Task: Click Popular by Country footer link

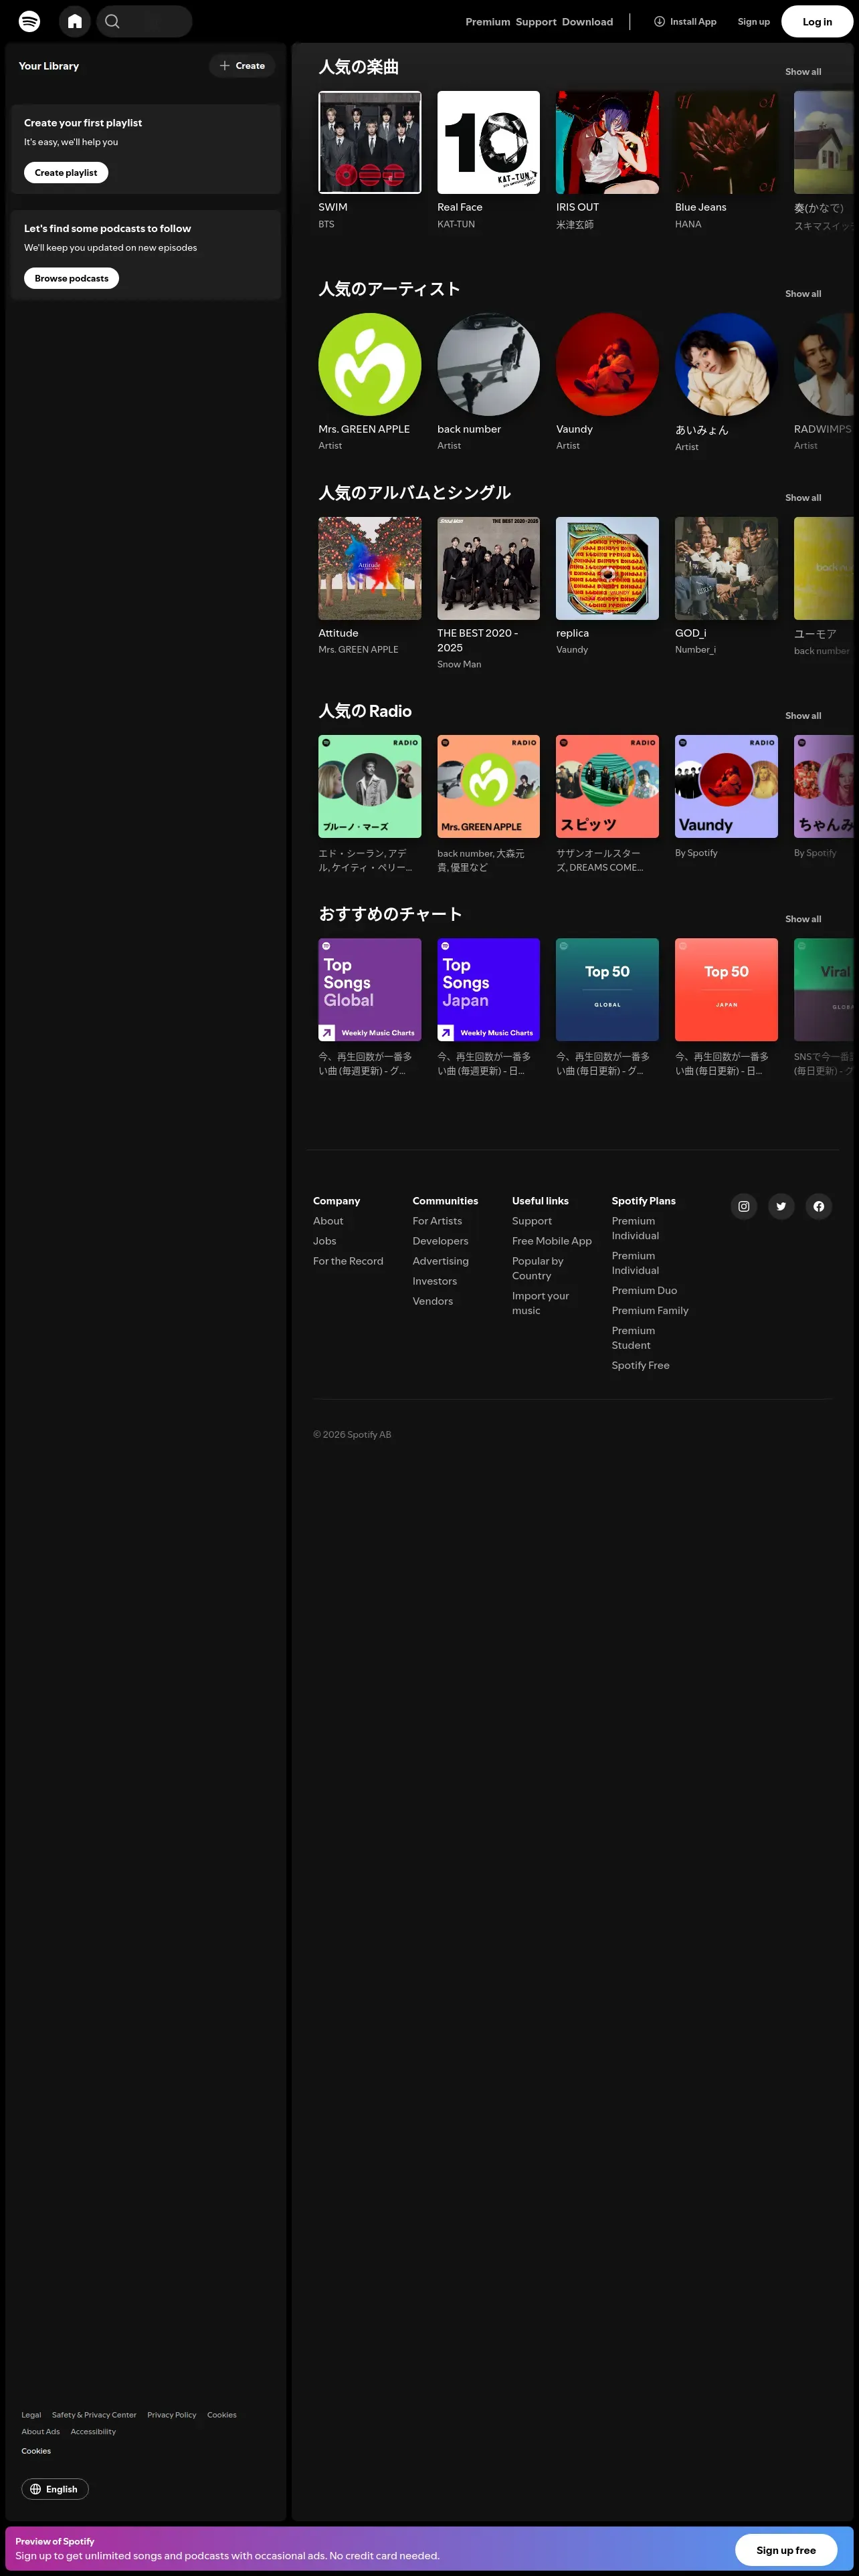Action: (538, 1268)
